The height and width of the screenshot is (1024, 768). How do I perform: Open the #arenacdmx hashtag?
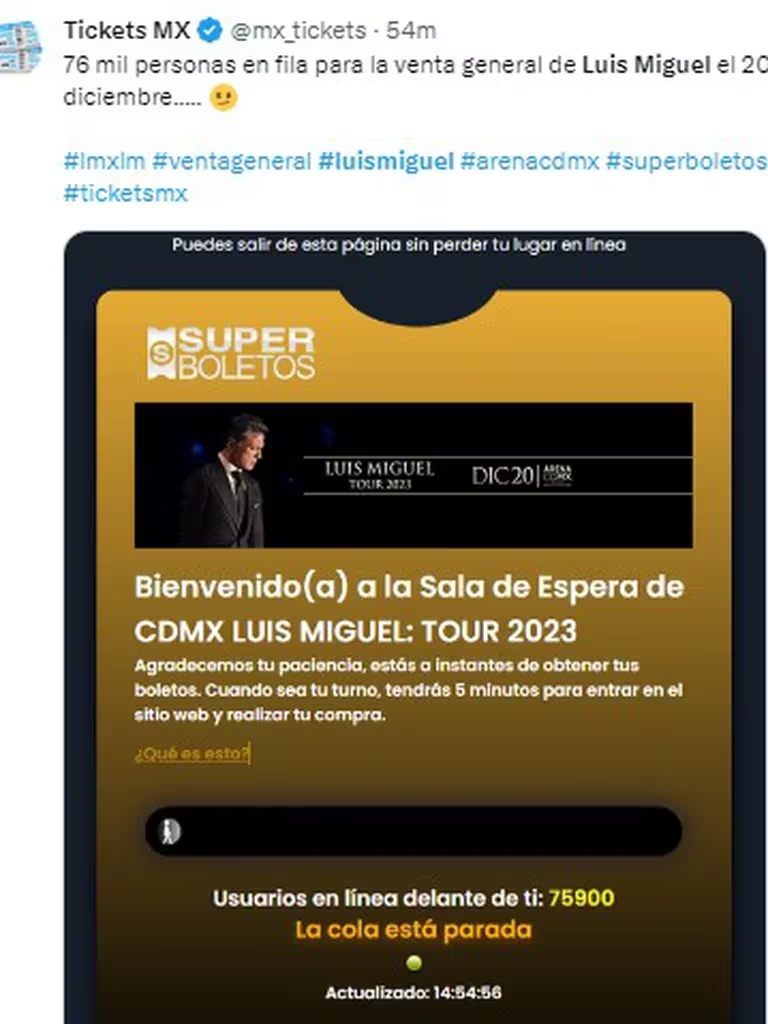530,161
